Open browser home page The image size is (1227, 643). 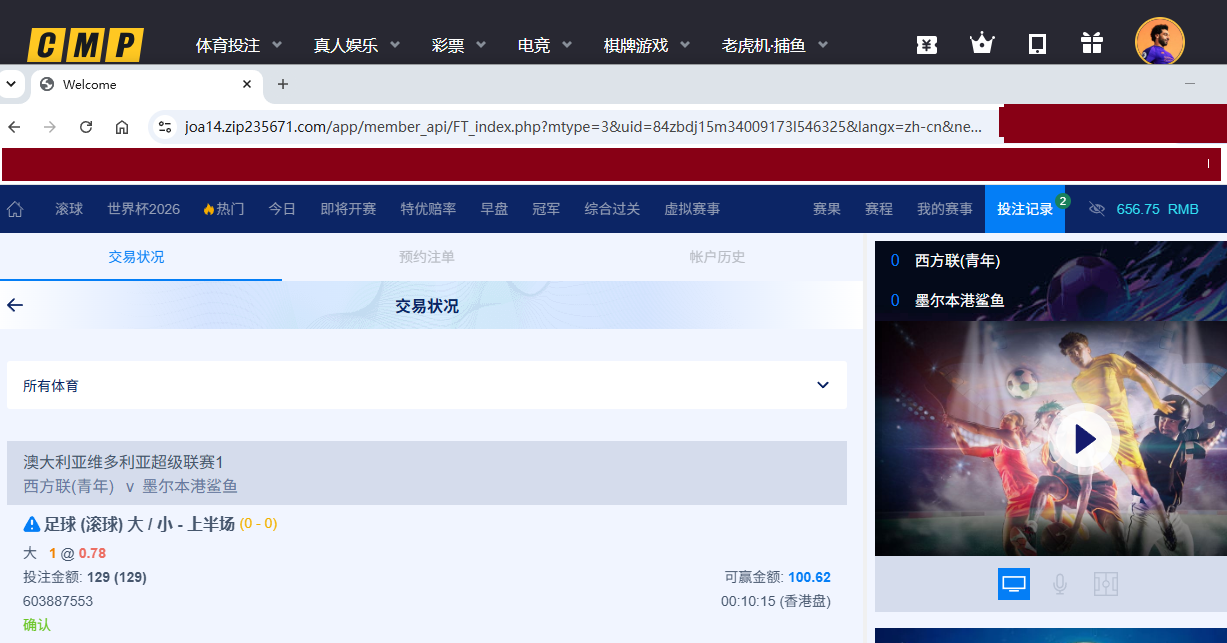click(122, 127)
